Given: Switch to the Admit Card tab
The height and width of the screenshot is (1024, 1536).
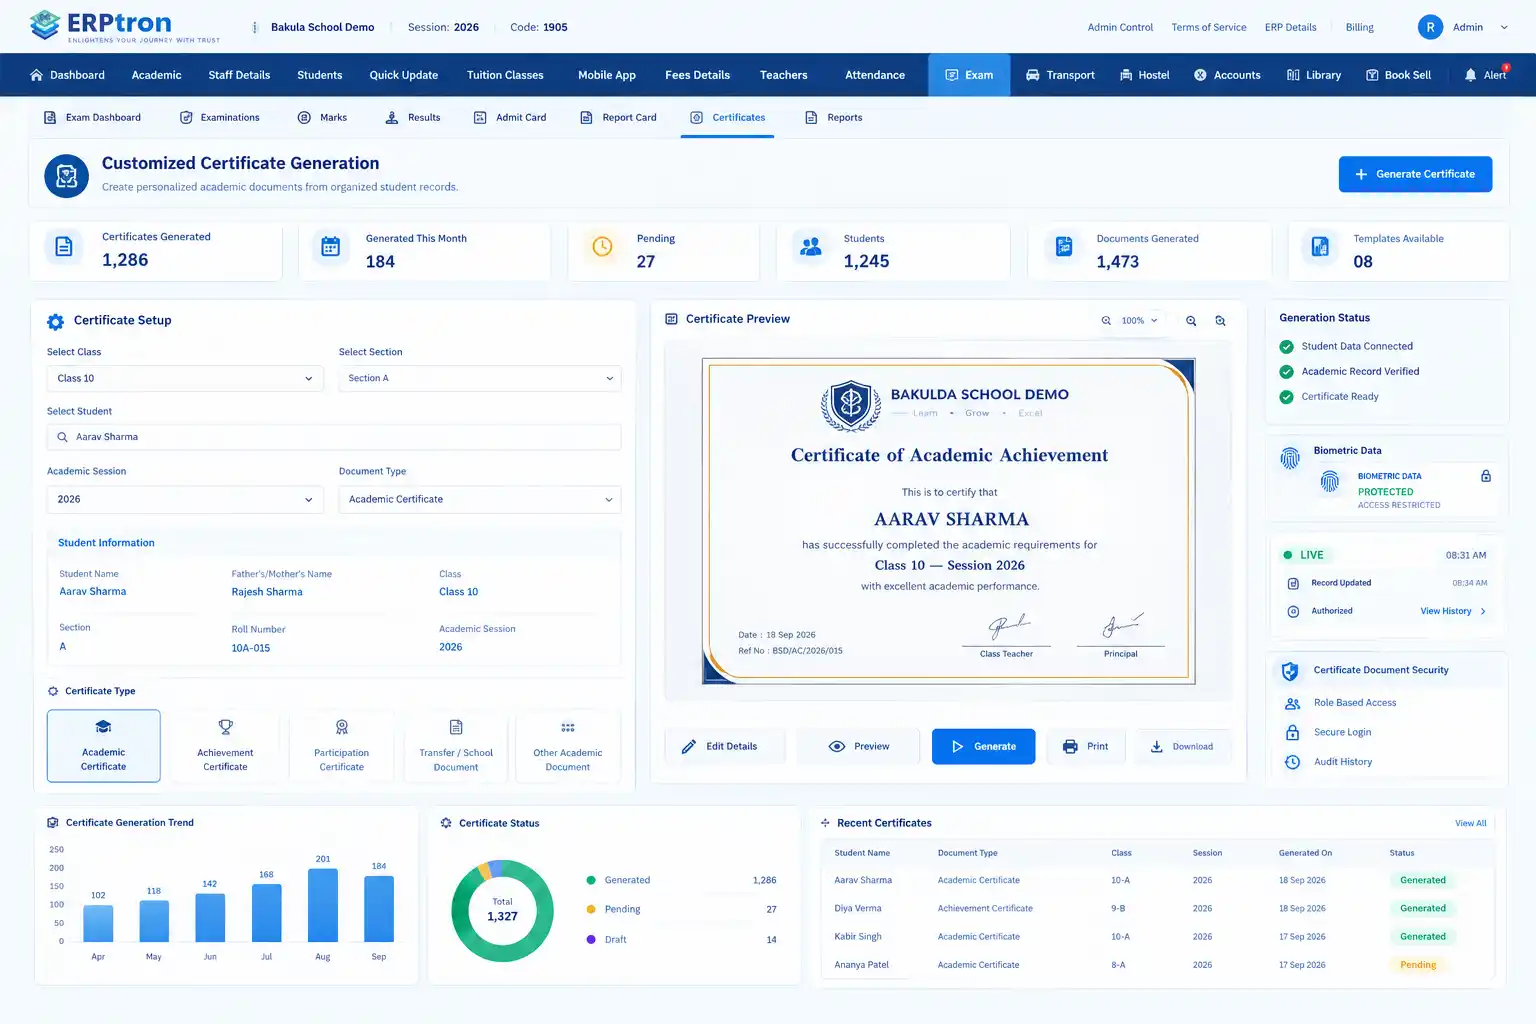Looking at the screenshot, I should coord(510,118).
